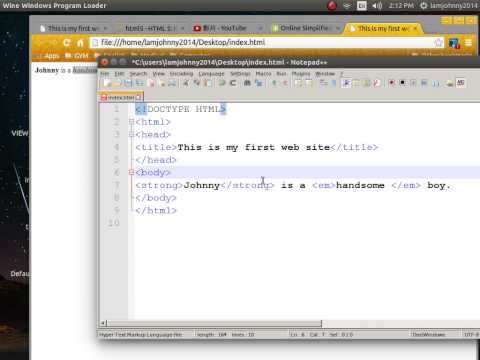Click the Run Macro Multiple Times icon
This screenshot has height=360, width=480.
click(424, 83)
